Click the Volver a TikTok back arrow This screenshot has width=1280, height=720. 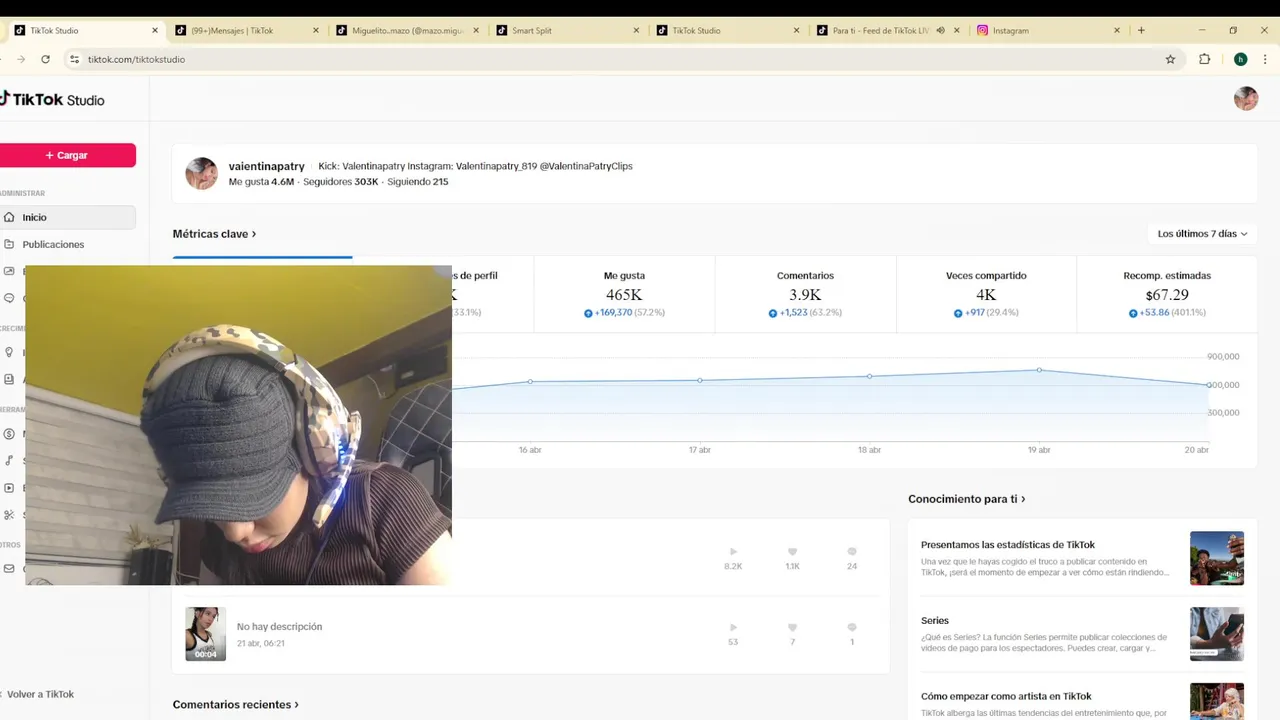coord(1,694)
